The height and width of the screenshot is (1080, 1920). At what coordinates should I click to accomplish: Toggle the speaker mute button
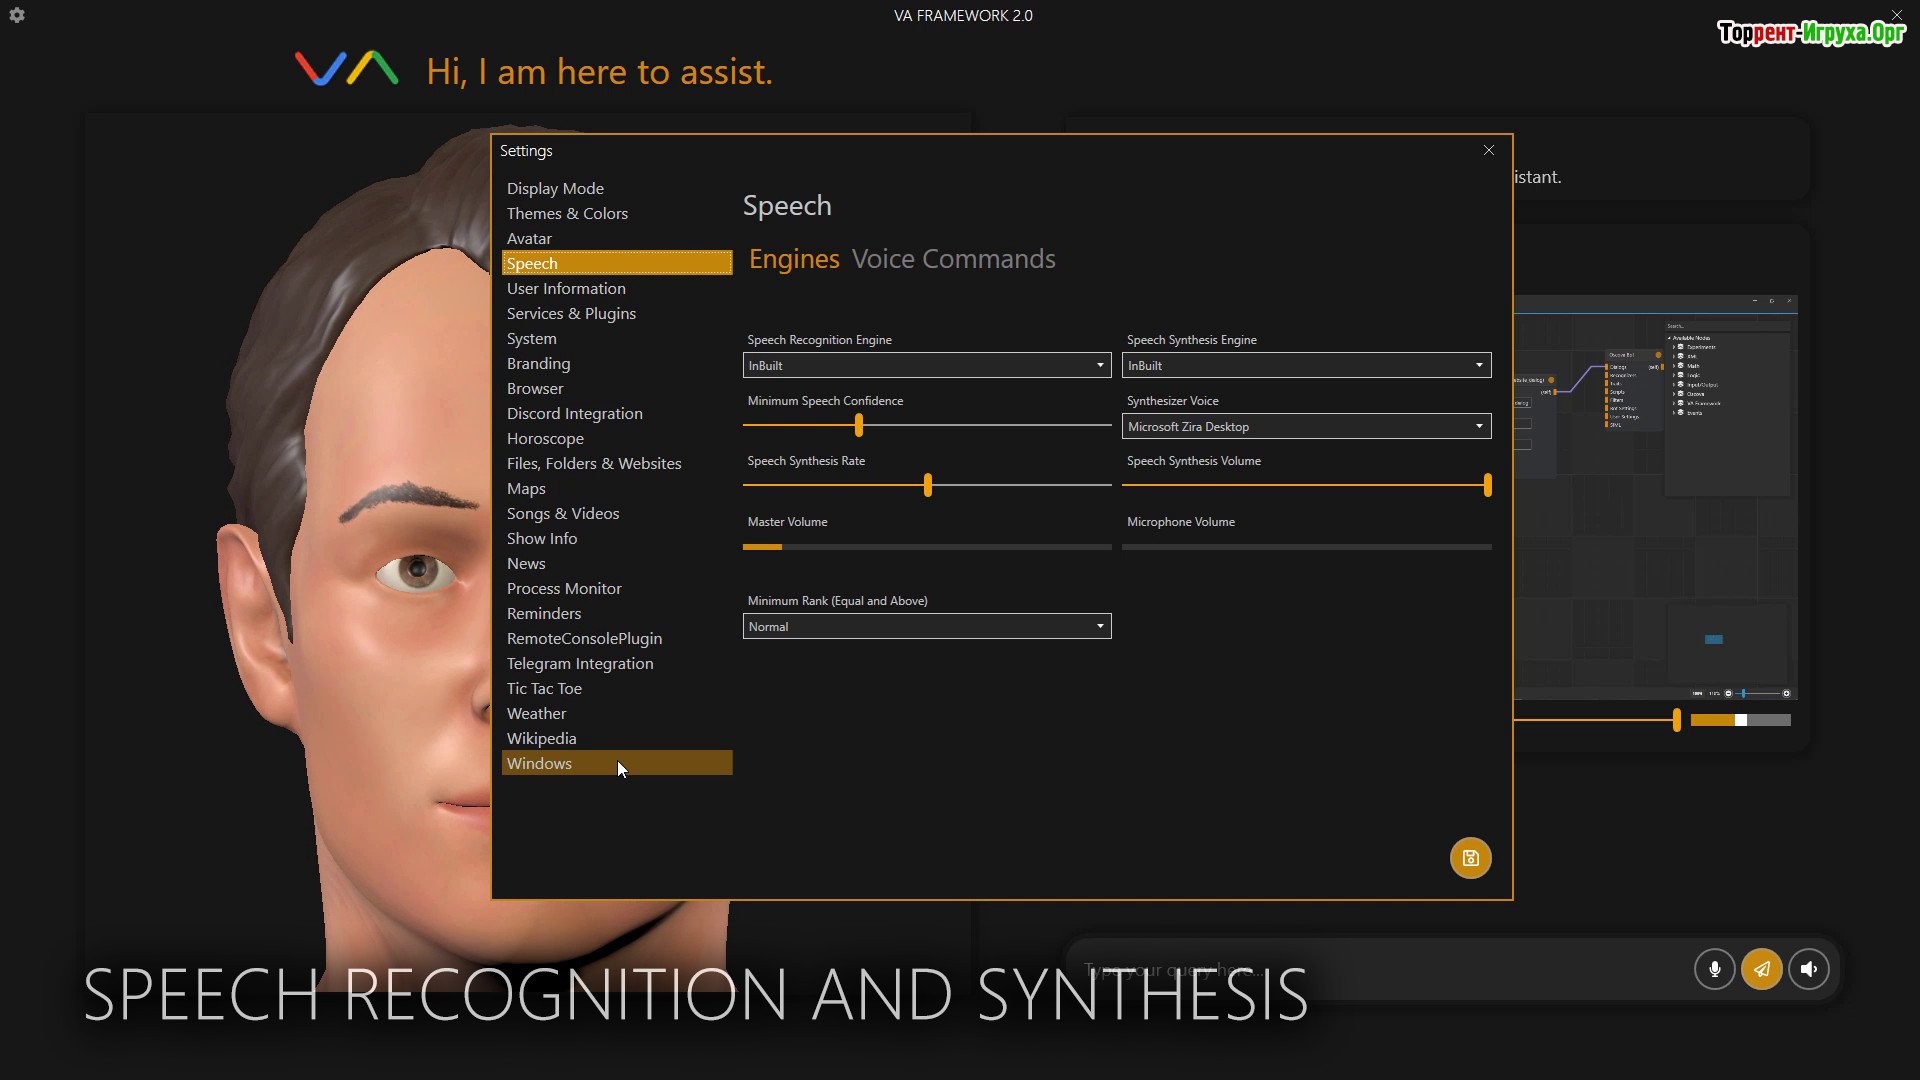pyautogui.click(x=1808, y=968)
